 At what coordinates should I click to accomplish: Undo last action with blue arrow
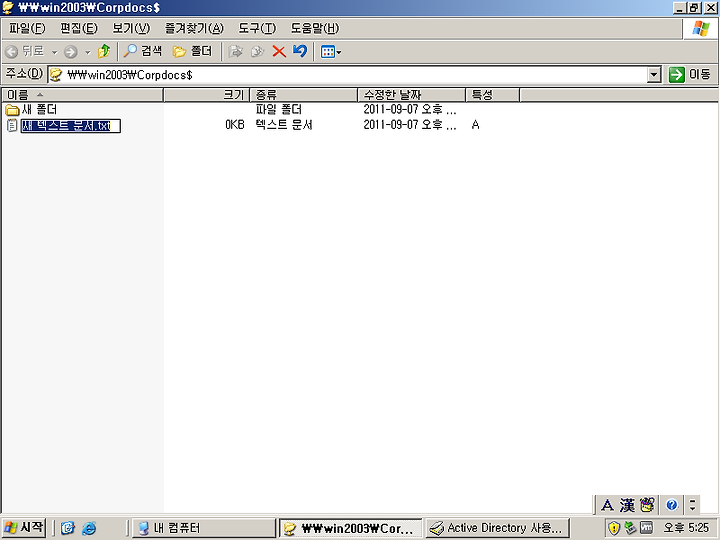click(300, 51)
